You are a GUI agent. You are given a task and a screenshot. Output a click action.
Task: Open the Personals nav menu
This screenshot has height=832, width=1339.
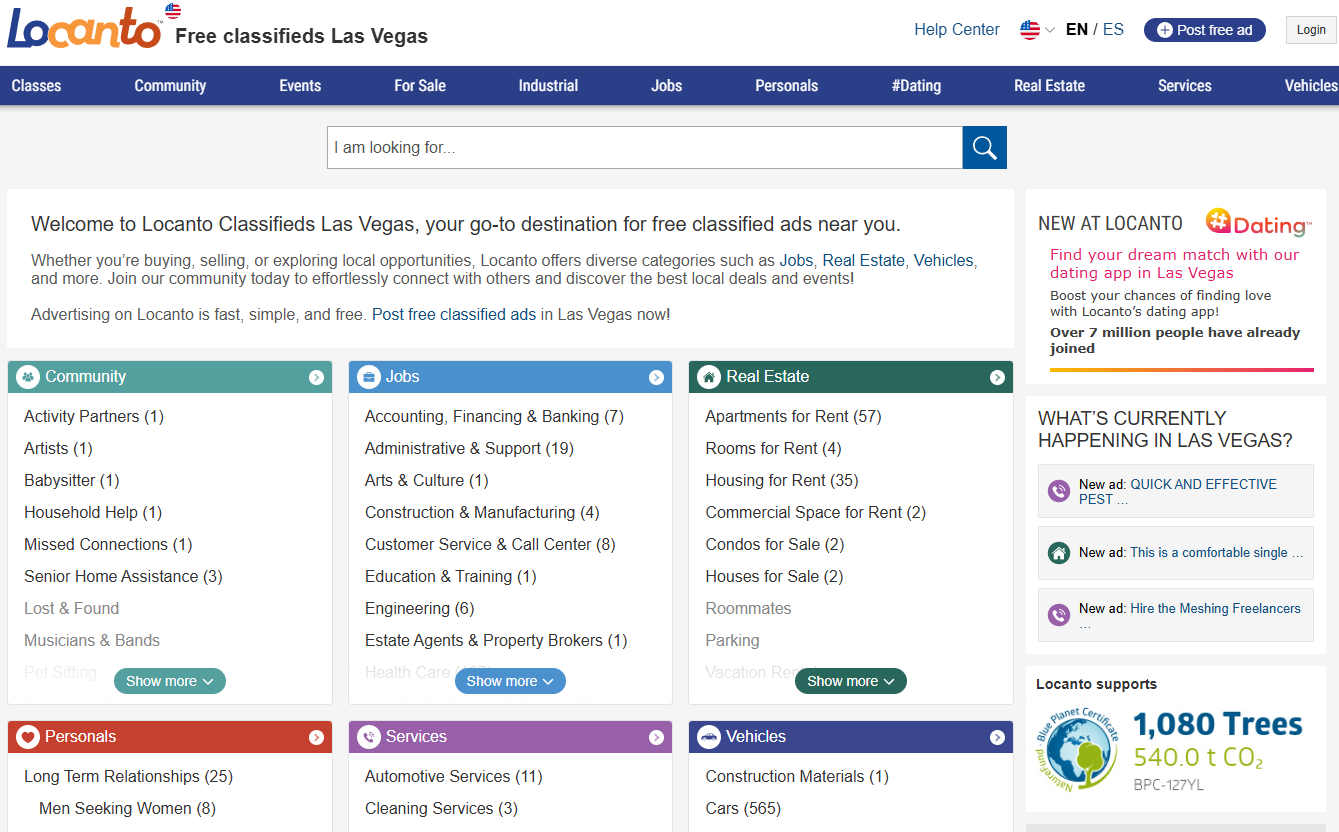(x=786, y=86)
